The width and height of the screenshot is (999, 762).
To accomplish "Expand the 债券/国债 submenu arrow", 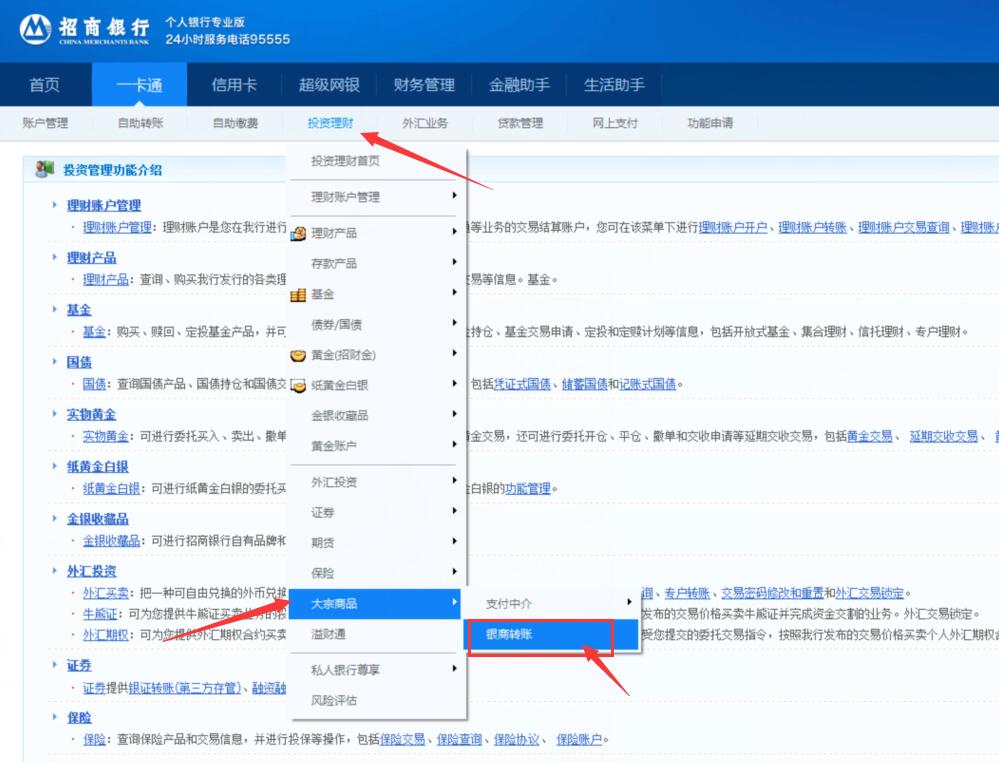I will (x=454, y=322).
